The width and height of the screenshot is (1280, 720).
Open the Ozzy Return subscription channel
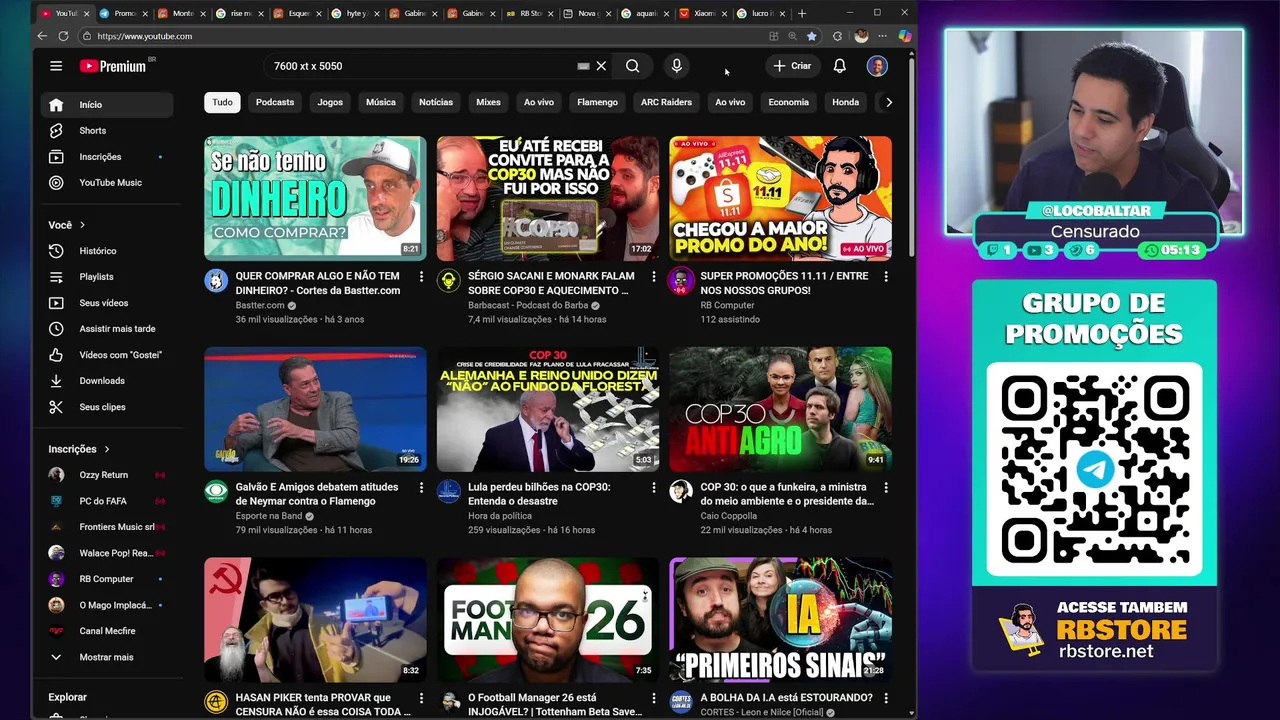click(107, 475)
